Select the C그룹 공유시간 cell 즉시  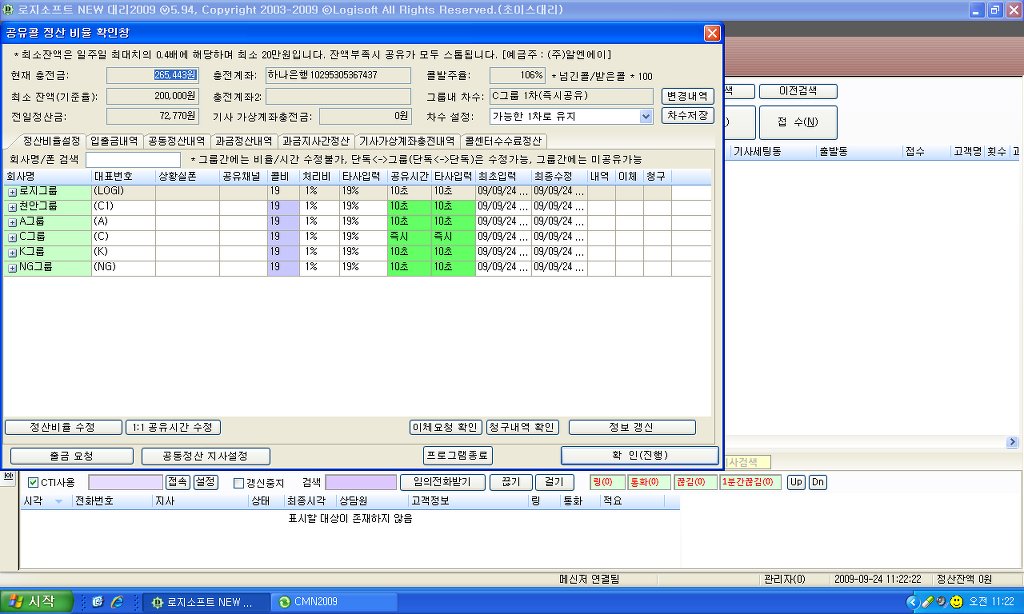click(409, 236)
